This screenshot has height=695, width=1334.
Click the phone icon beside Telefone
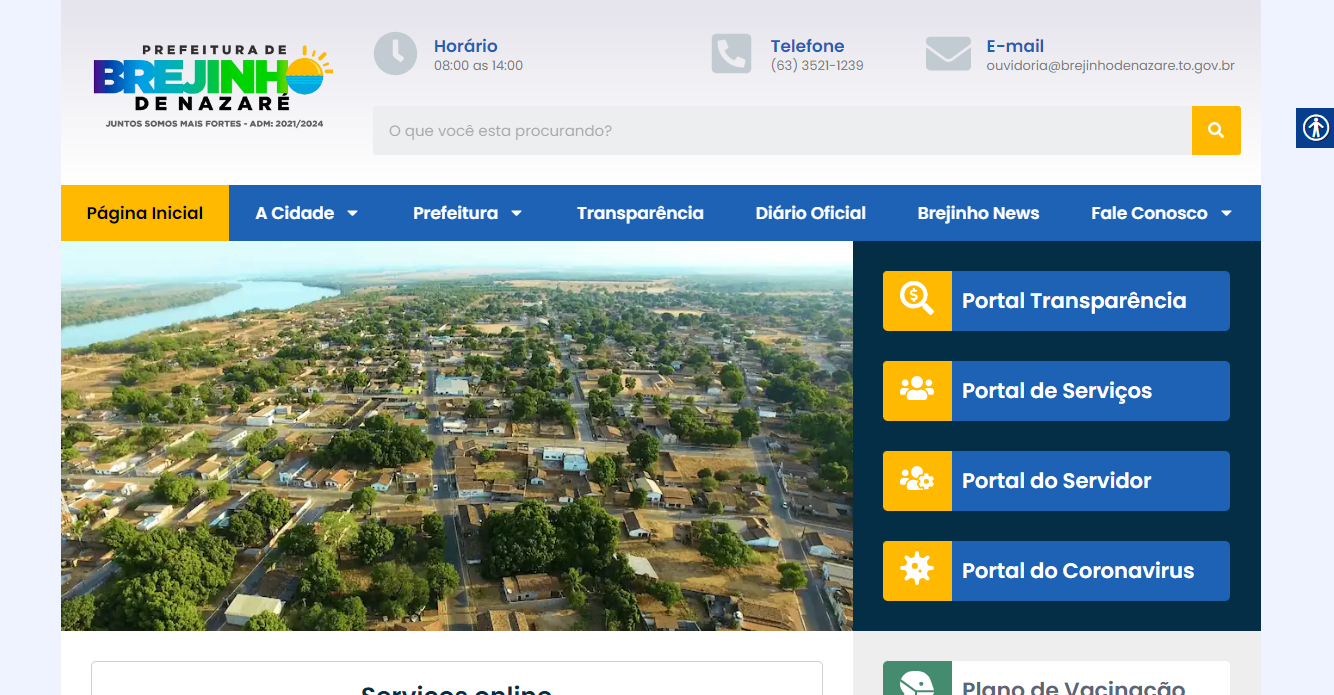[x=731, y=54]
